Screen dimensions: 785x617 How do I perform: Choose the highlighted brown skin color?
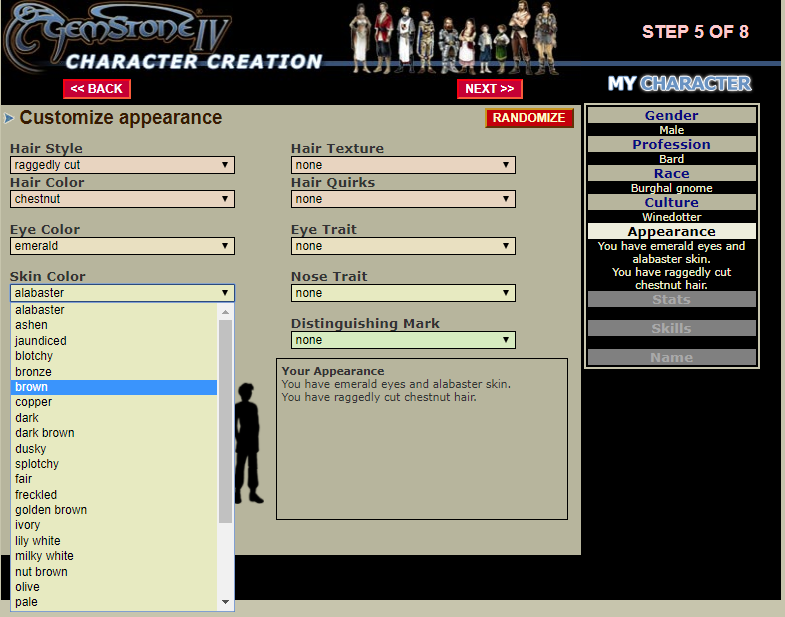coord(114,387)
